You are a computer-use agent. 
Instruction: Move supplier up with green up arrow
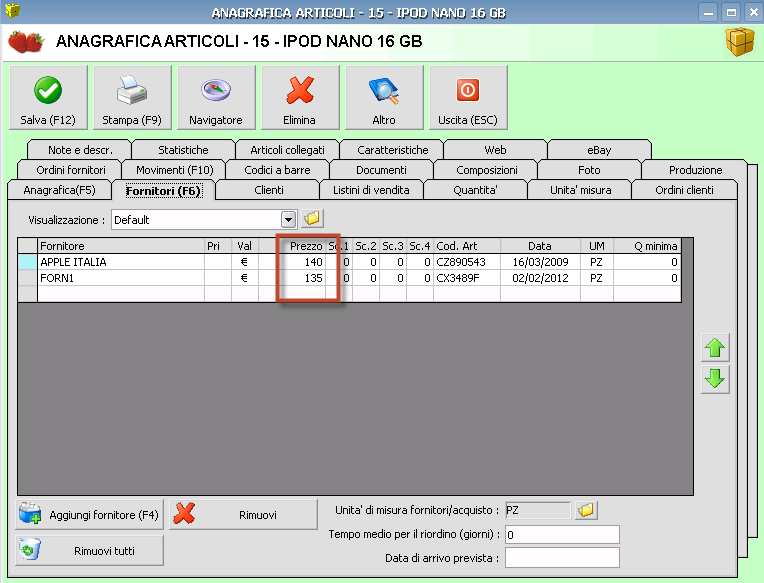[x=715, y=348]
